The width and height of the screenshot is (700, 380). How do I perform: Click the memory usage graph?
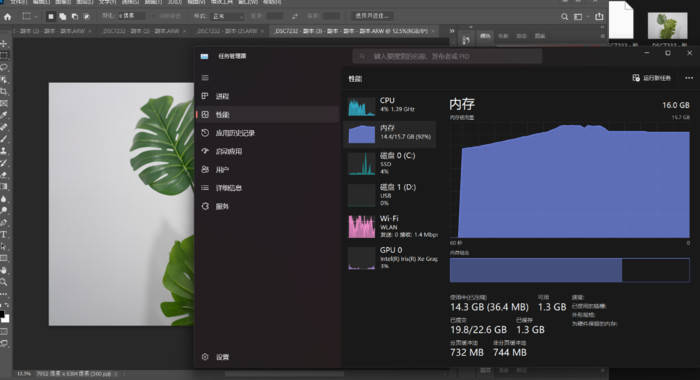(570, 180)
